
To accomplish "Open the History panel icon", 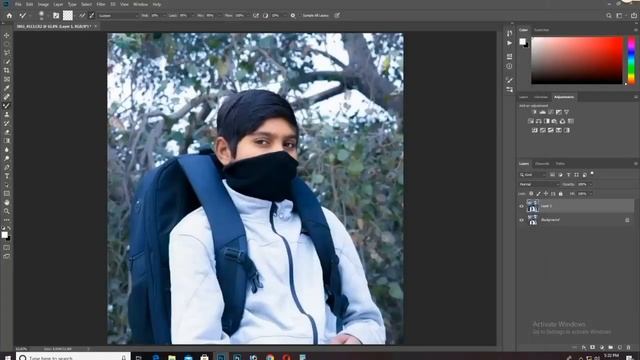I will click(x=509, y=33).
